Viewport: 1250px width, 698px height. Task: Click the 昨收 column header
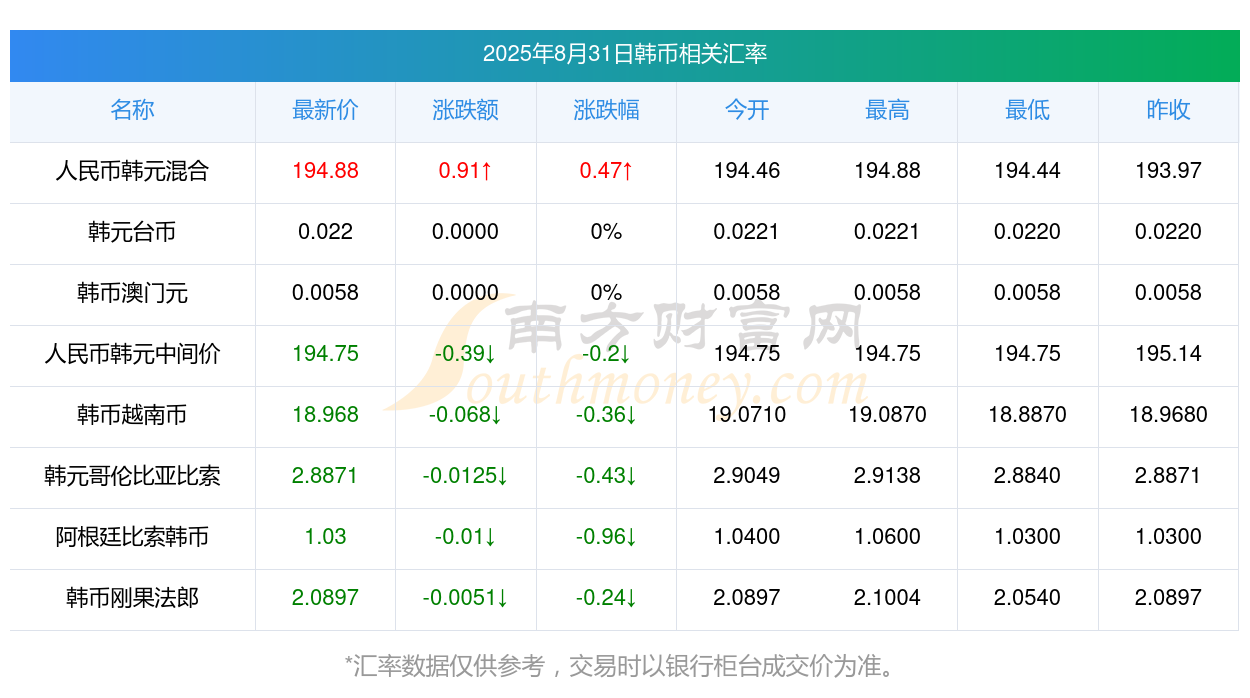1168,110
